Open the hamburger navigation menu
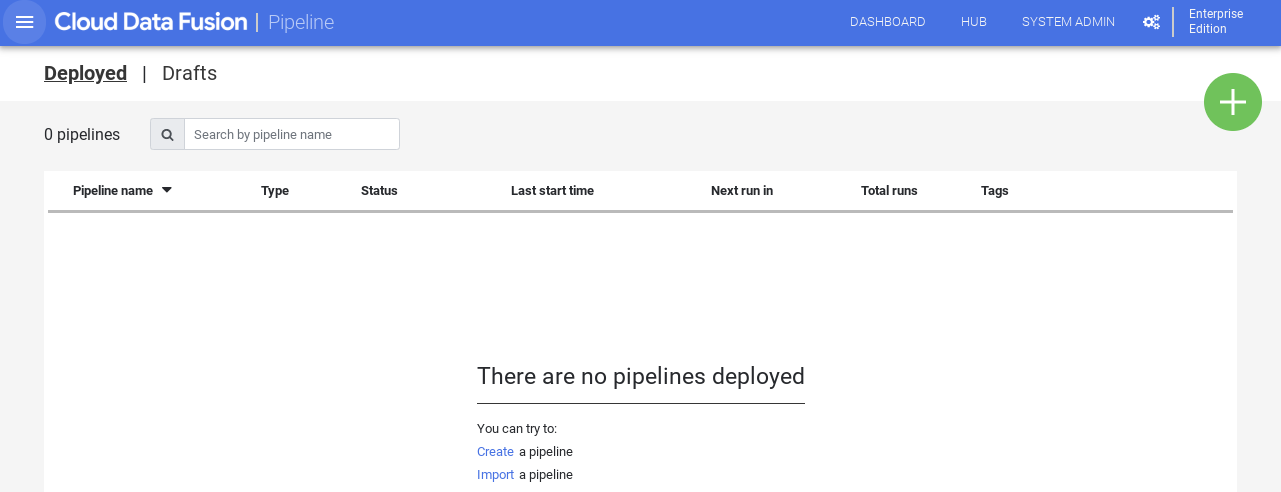1281x492 pixels. tap(25, 22)
